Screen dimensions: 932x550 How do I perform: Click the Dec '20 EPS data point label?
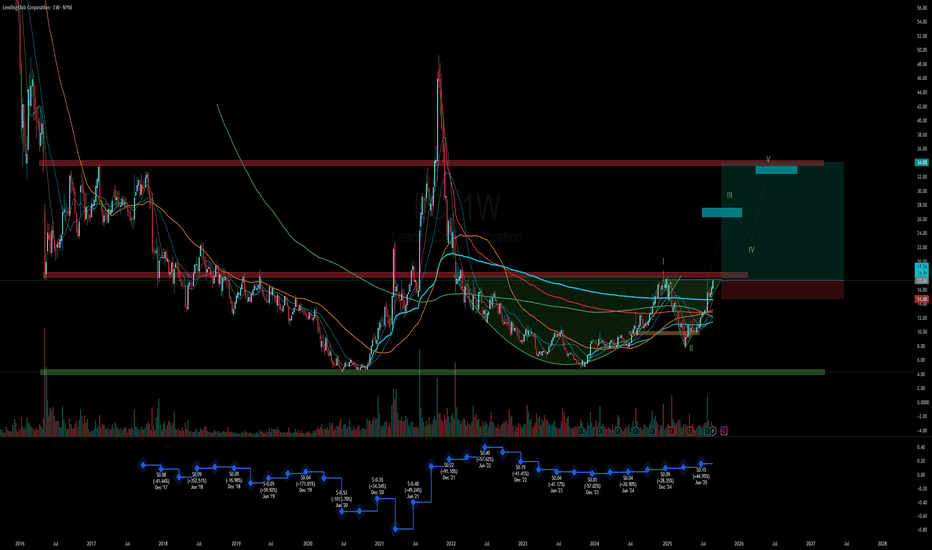click(377, 486)
